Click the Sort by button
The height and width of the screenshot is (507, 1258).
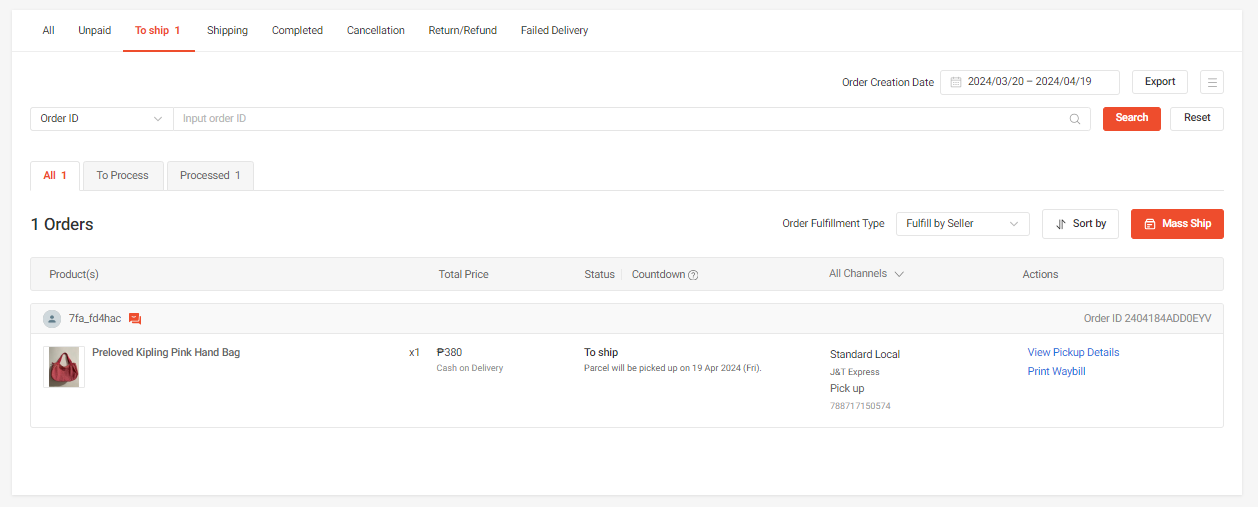coord(1080,224)
